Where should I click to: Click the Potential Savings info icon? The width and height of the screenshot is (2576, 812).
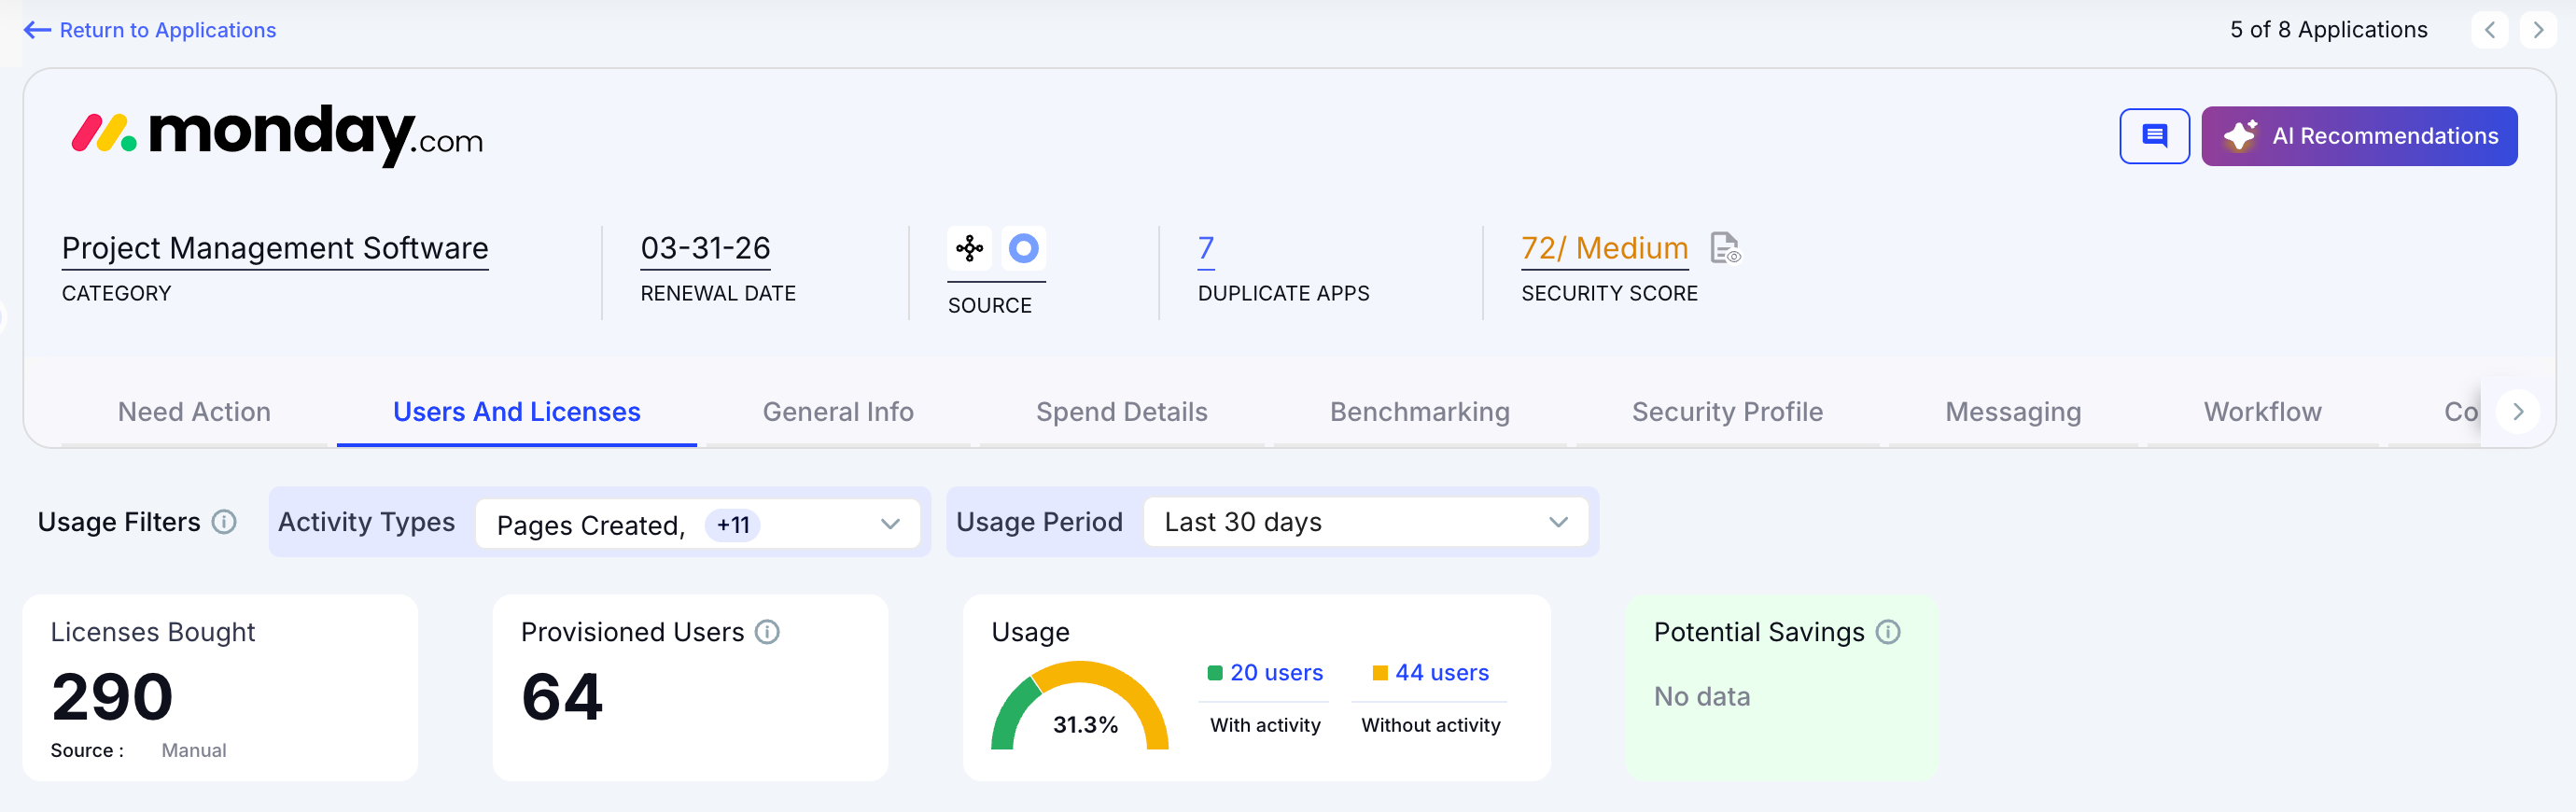point(1888,632)
